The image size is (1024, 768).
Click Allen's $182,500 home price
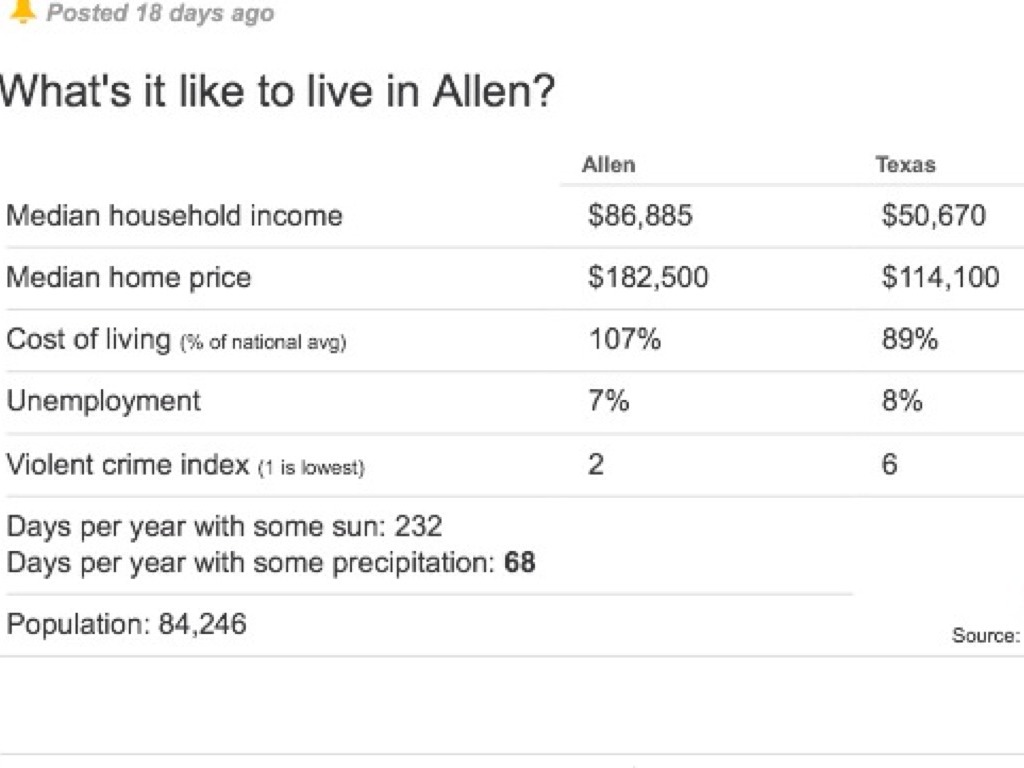pyautogui.click(x=648, y=278)
